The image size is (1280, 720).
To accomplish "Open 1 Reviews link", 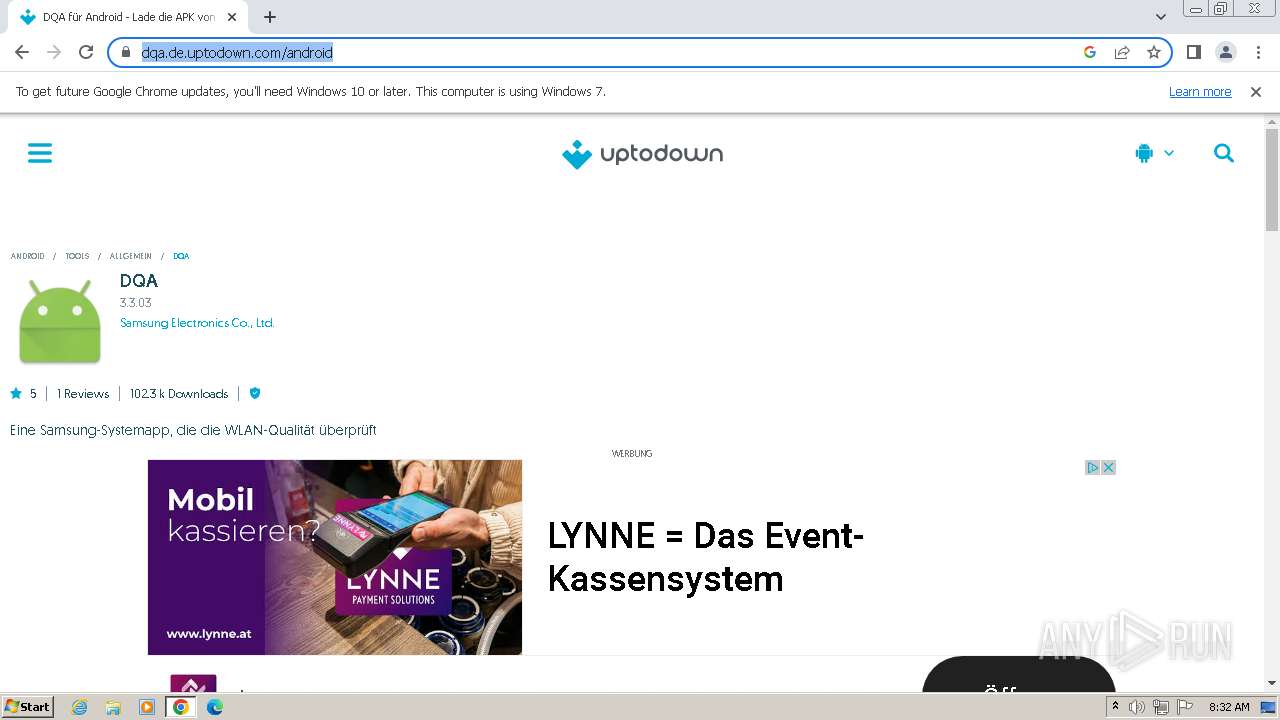I will (x=83, y=394).
